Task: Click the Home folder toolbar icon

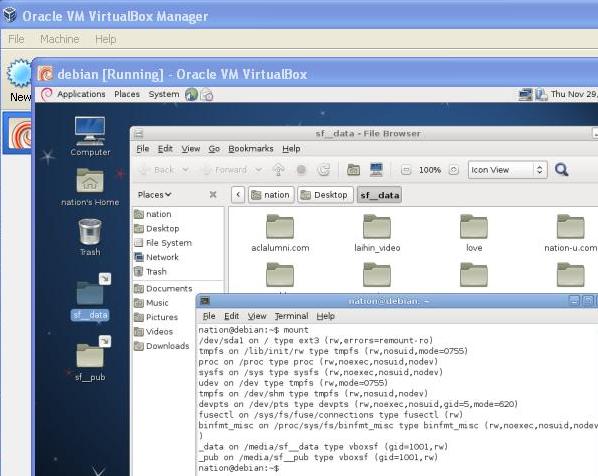Action: (x=354, y=170)
